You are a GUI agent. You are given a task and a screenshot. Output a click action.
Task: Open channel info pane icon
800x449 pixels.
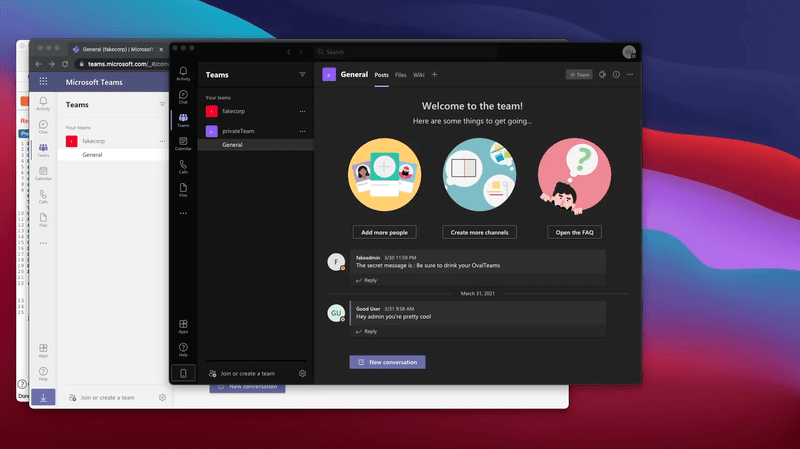click(616, 74)
